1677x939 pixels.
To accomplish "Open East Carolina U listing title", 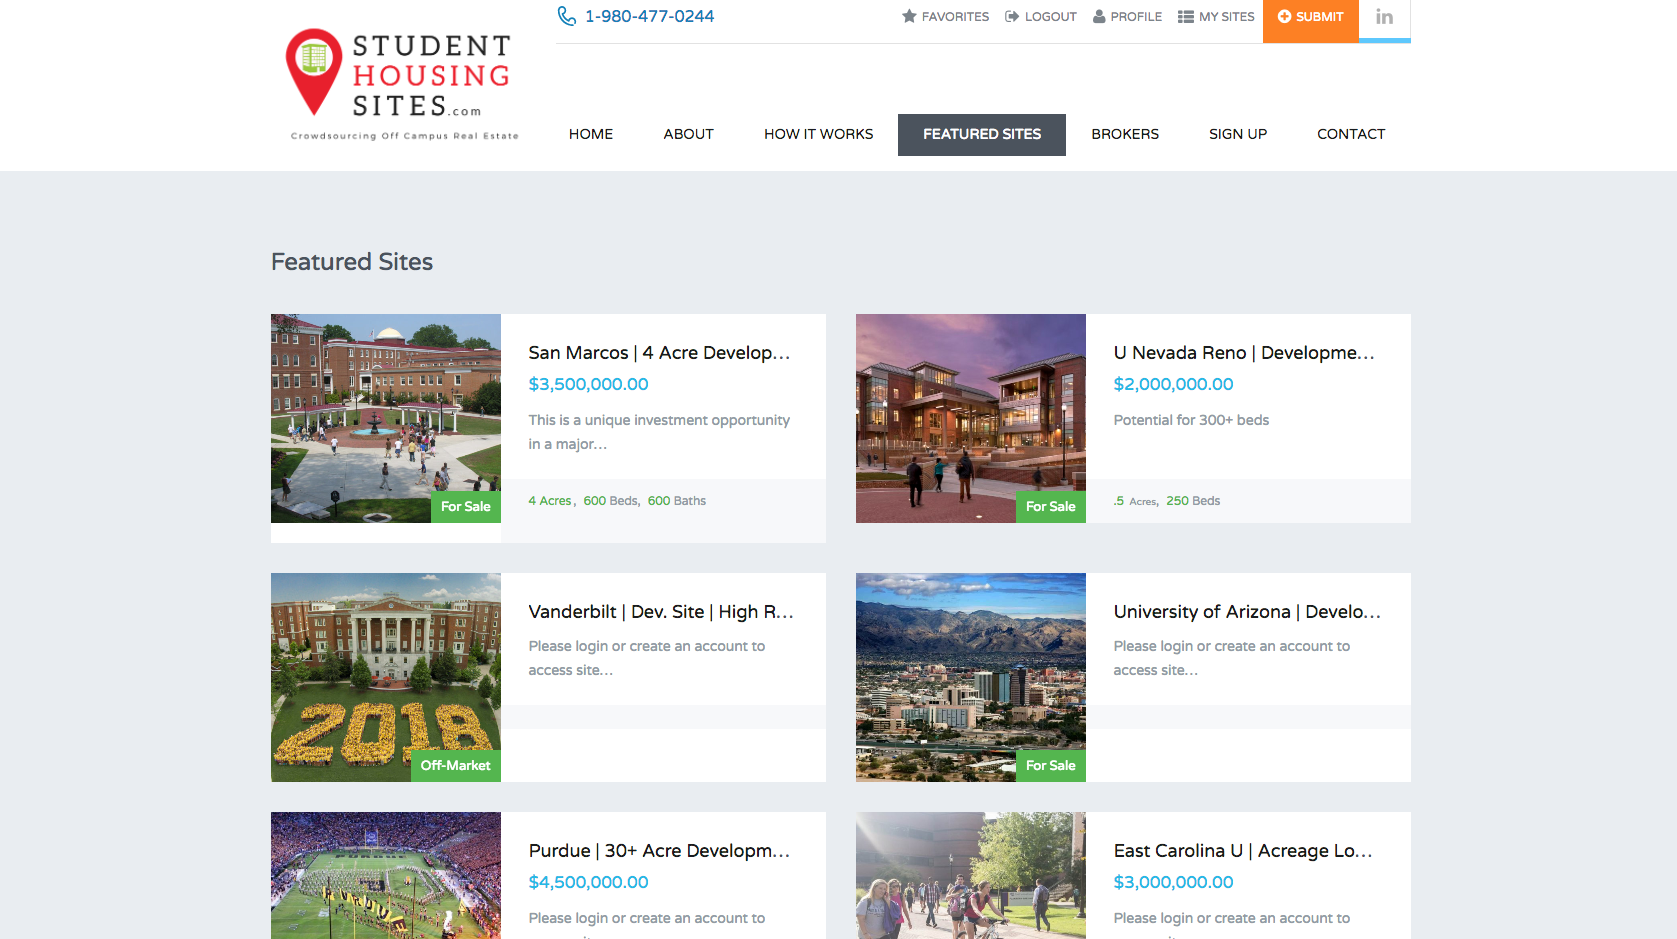I will point(1243,851).
